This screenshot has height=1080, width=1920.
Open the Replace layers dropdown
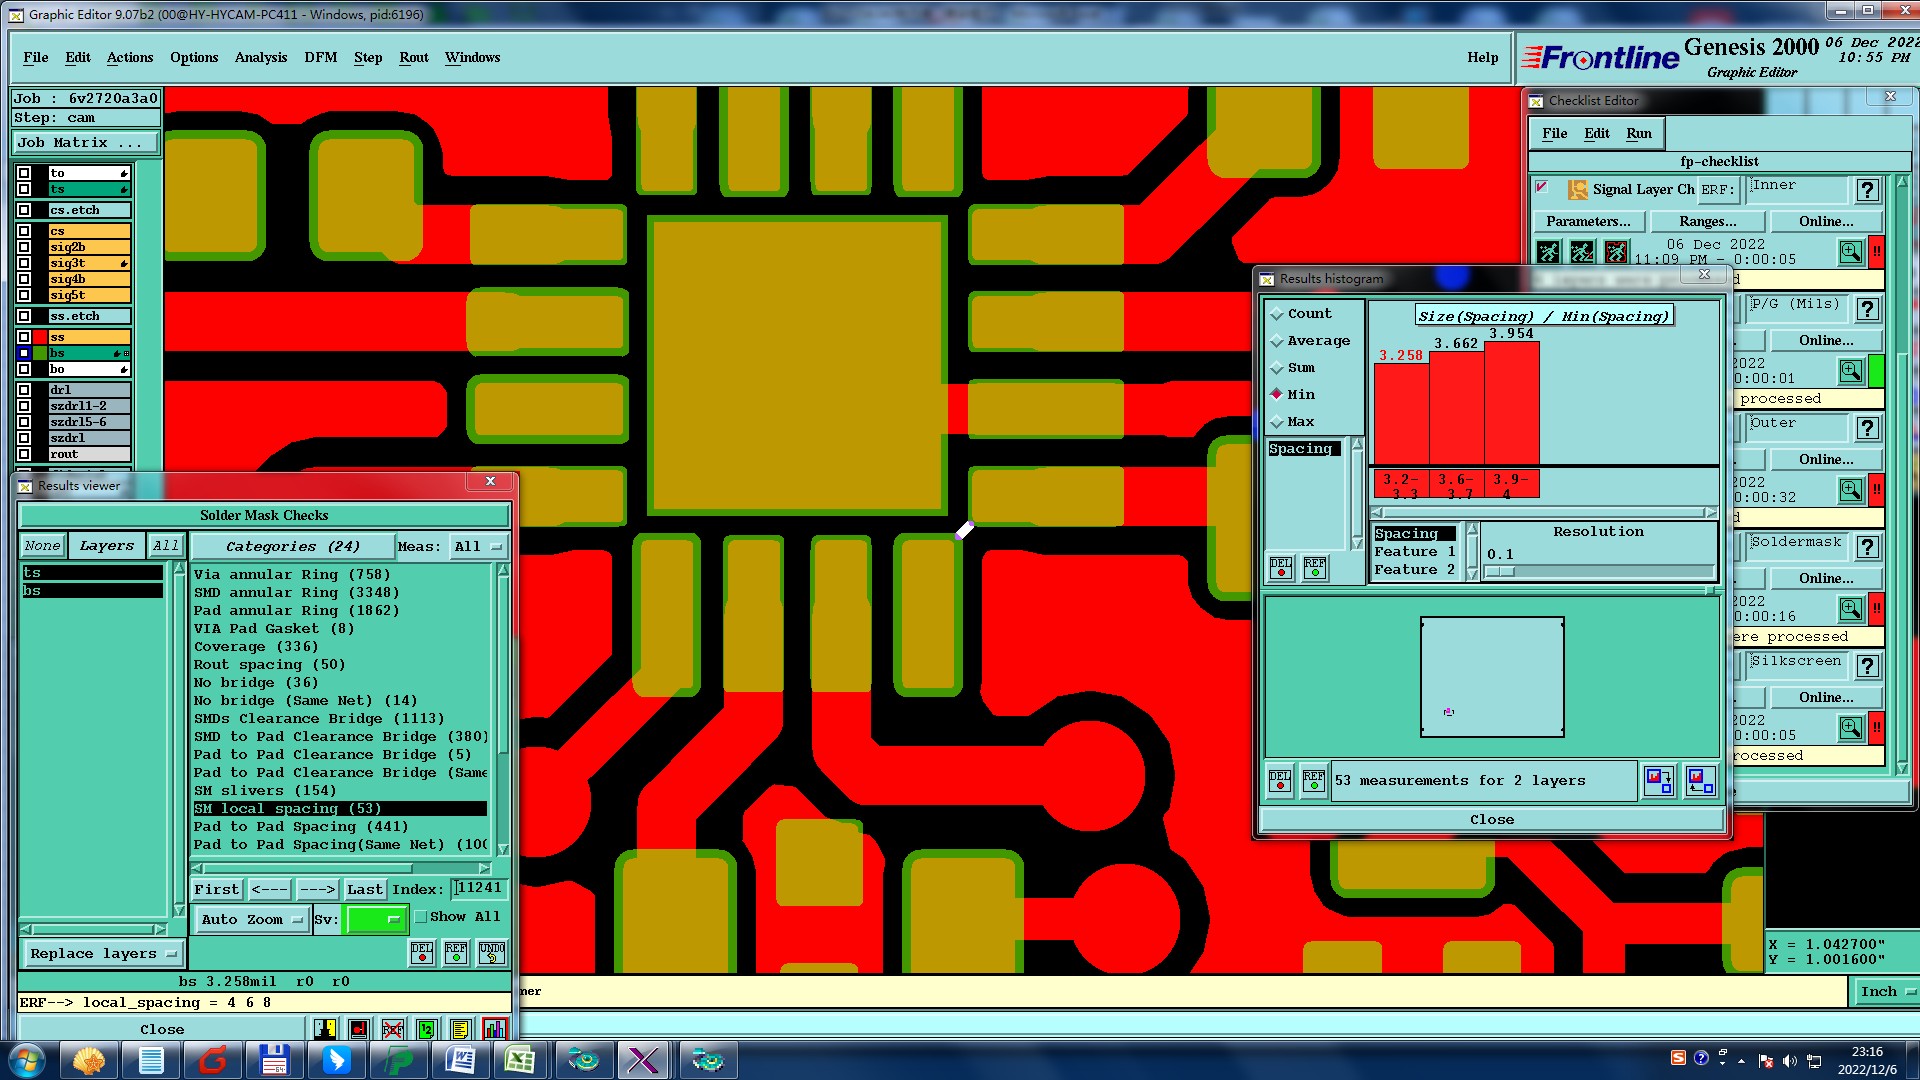point(103,954)
